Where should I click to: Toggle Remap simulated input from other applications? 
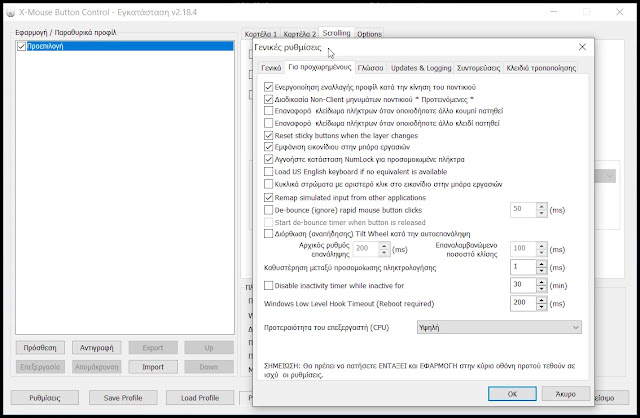coord(268,198)
